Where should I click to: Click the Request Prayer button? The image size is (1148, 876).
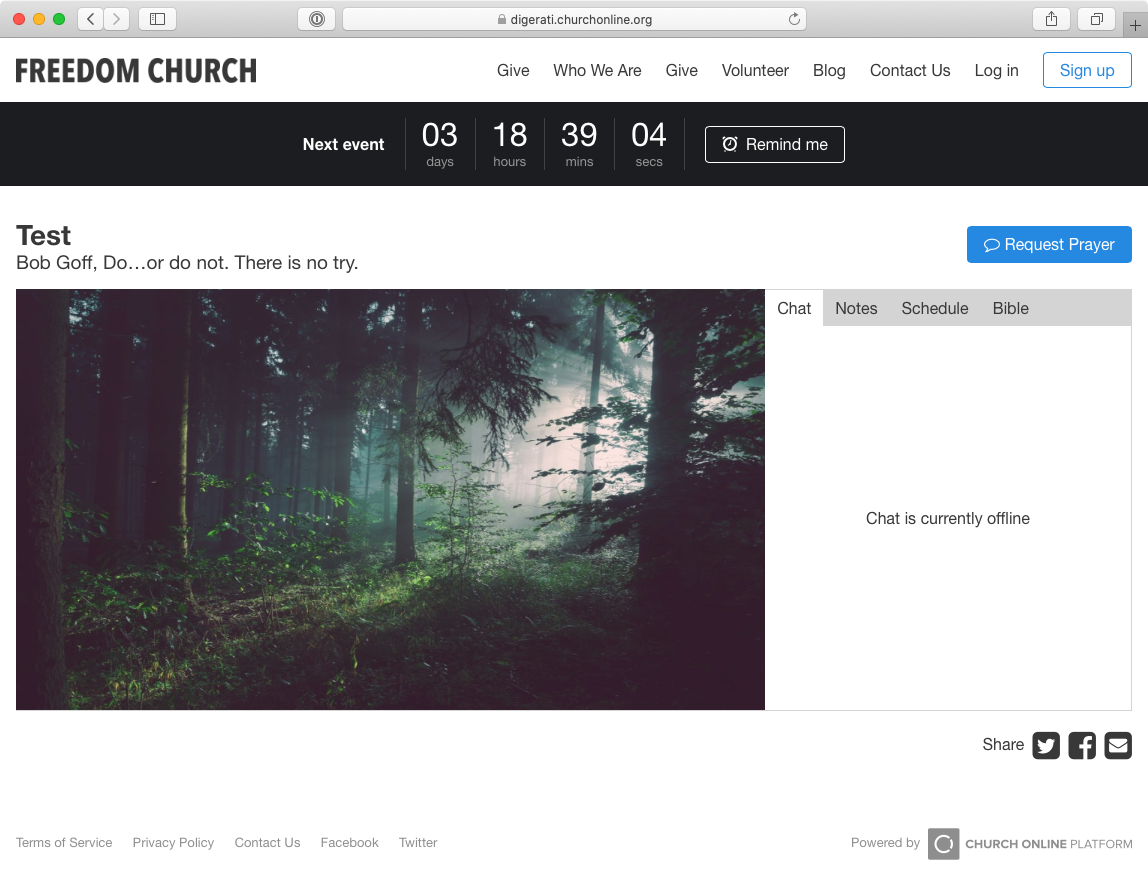[x=1049, y=245]
